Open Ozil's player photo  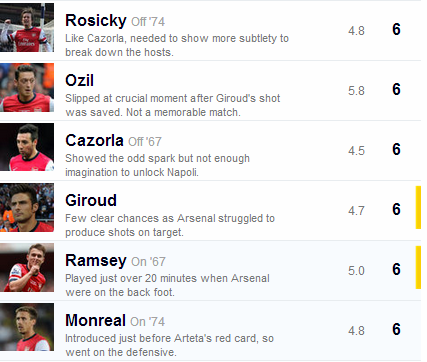[27, 88]
